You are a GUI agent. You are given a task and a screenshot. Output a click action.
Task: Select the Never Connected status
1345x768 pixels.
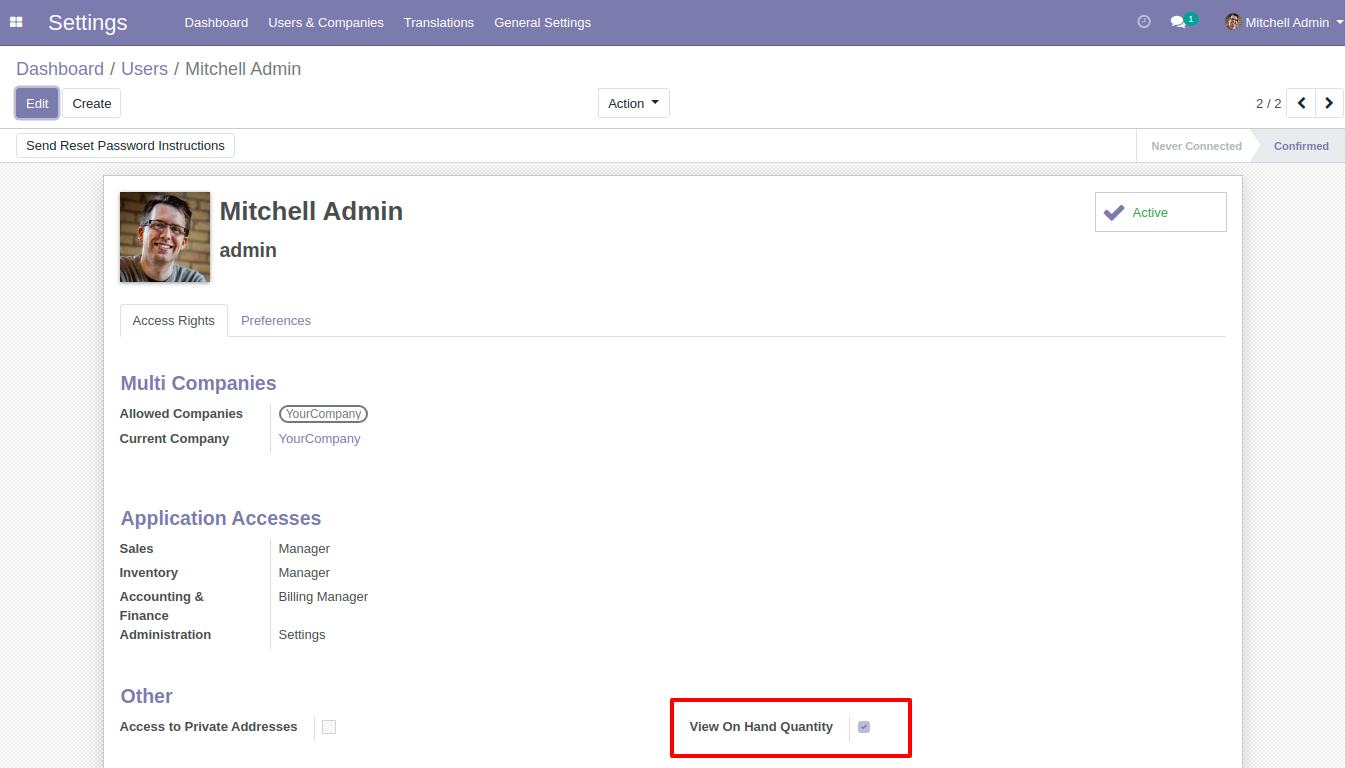tap(1196, 146)
